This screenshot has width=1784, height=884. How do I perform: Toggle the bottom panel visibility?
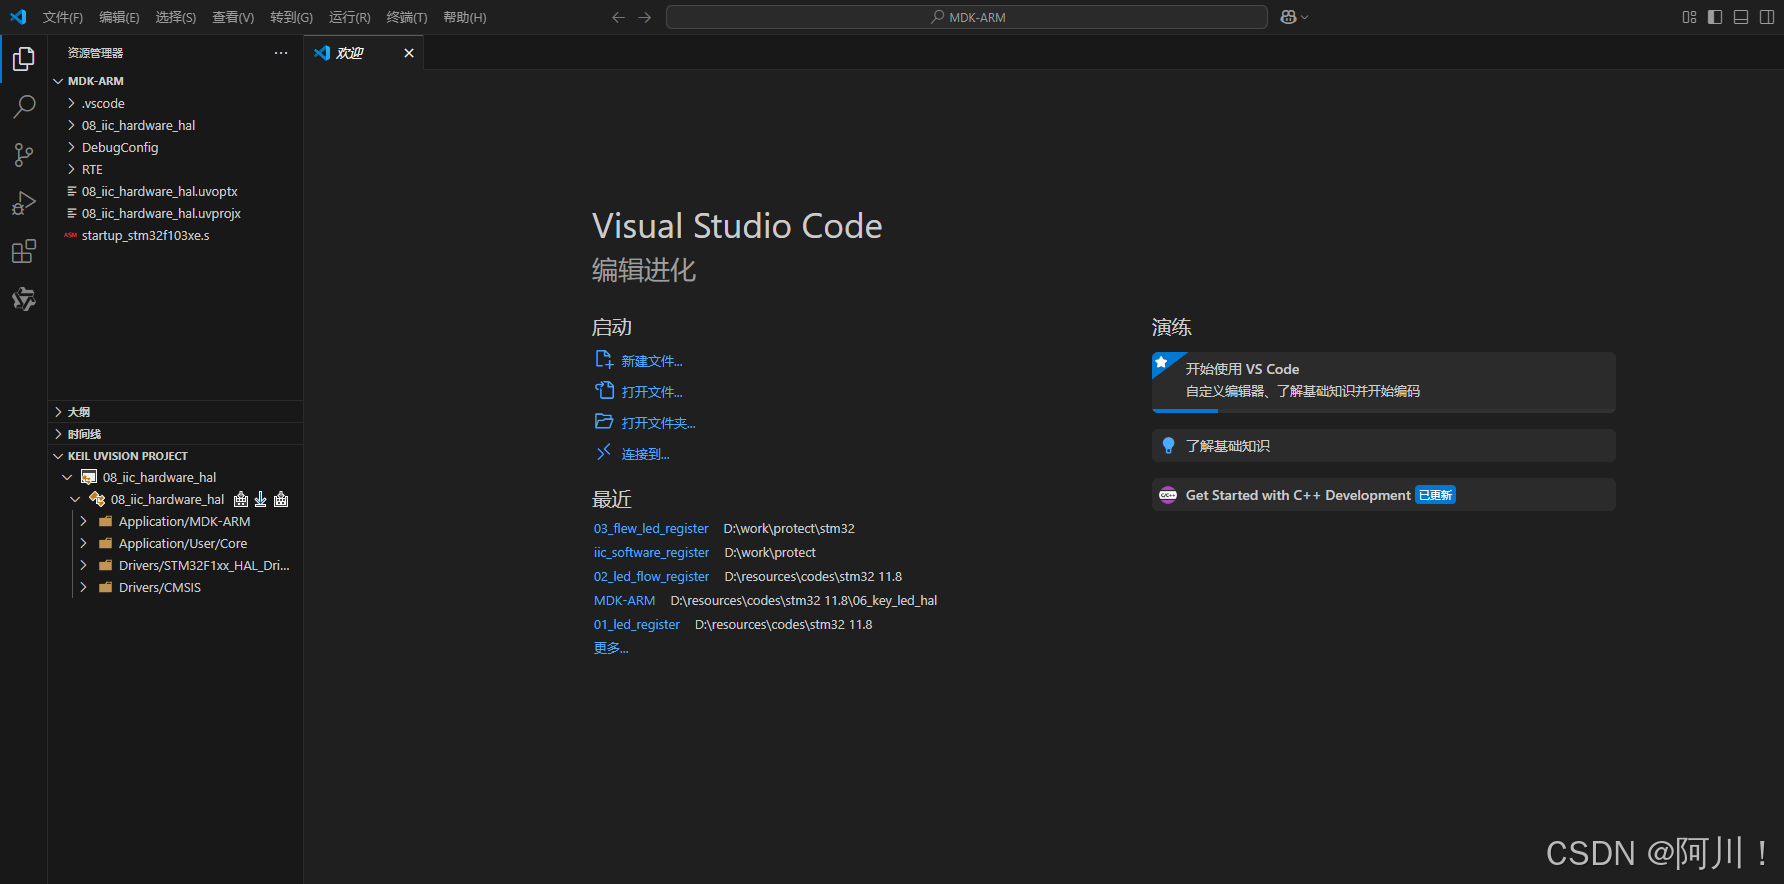(1741, 17)
